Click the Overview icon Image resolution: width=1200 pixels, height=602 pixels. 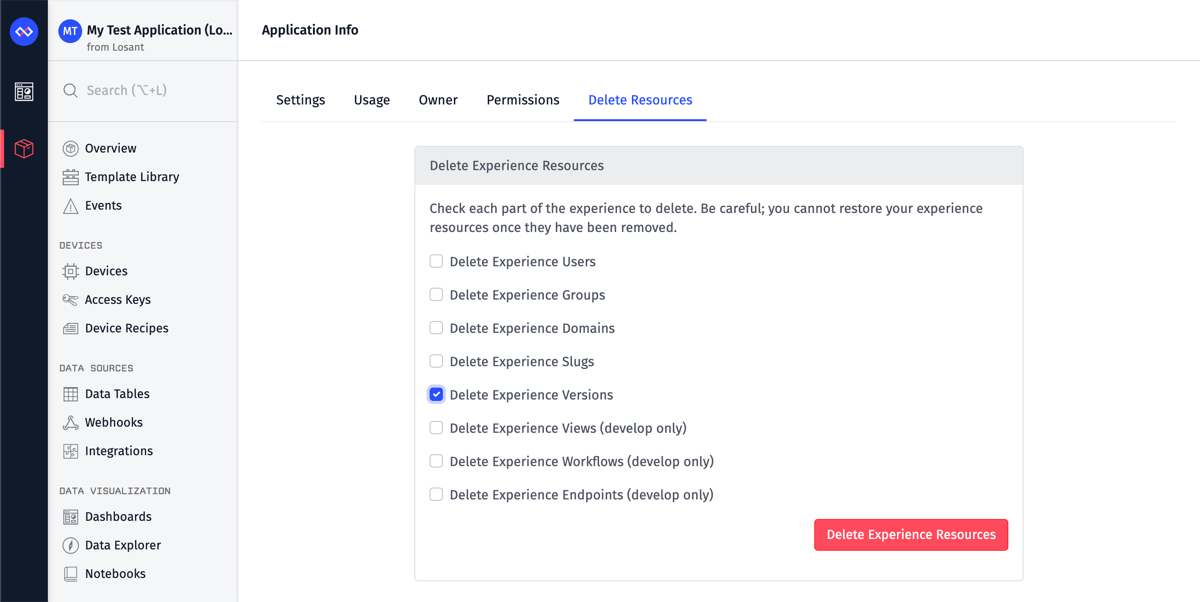[70, 148]
